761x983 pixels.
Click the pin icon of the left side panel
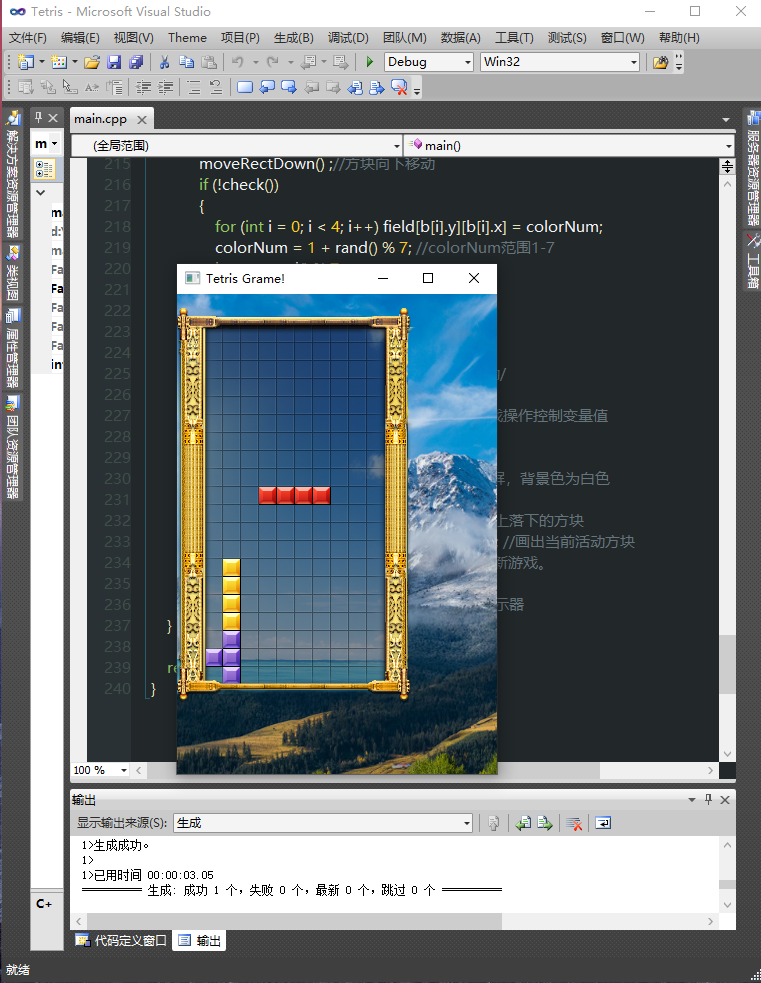click(38, 117)
